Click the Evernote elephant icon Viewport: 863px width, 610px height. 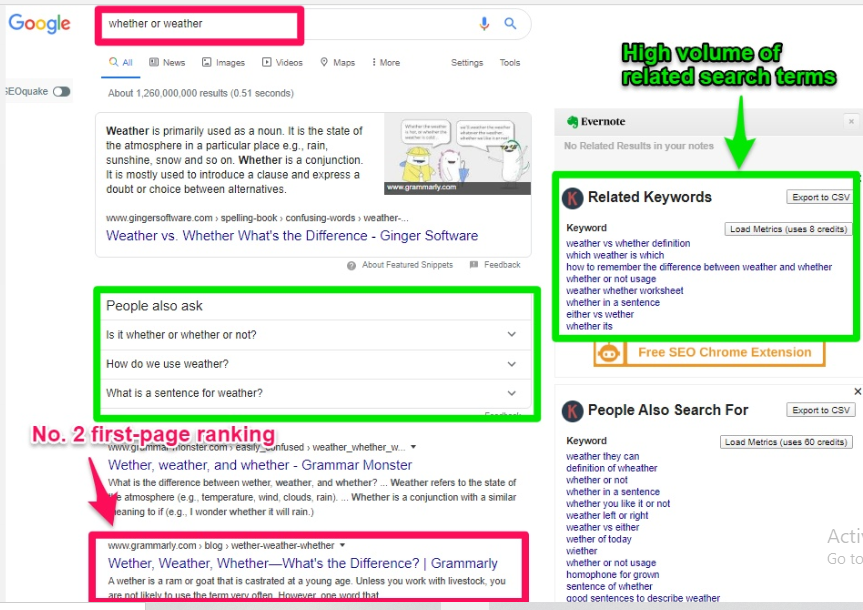point(572,121)
